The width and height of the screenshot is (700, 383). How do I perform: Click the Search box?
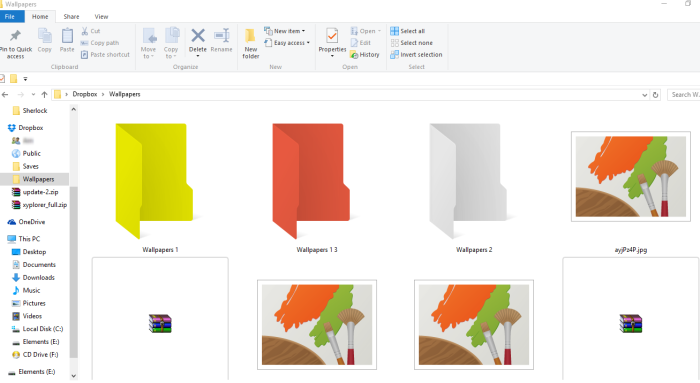[x=683, y=95]
